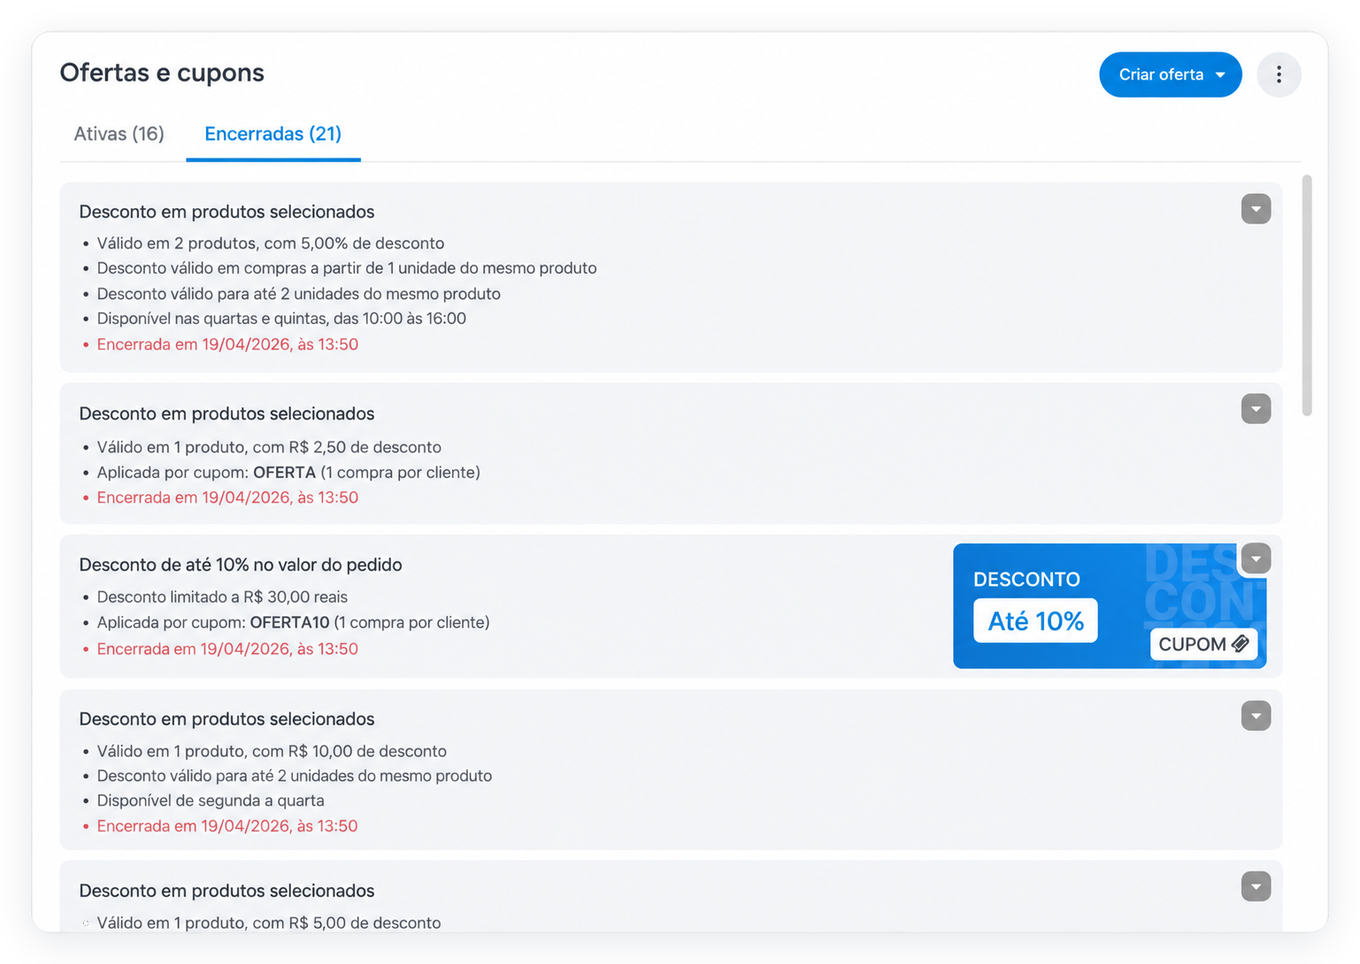Expand options for the 5,00% discount offer
Screen dimensions: 1360x964
click(x=1256, y=209)
